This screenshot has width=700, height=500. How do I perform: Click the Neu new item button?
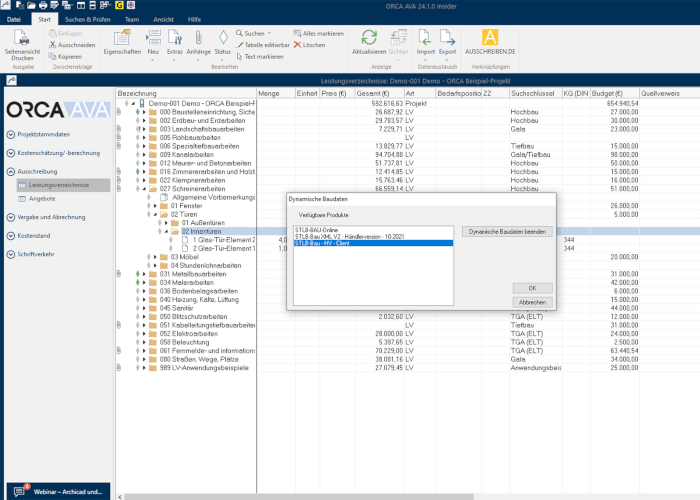(153, 45)
